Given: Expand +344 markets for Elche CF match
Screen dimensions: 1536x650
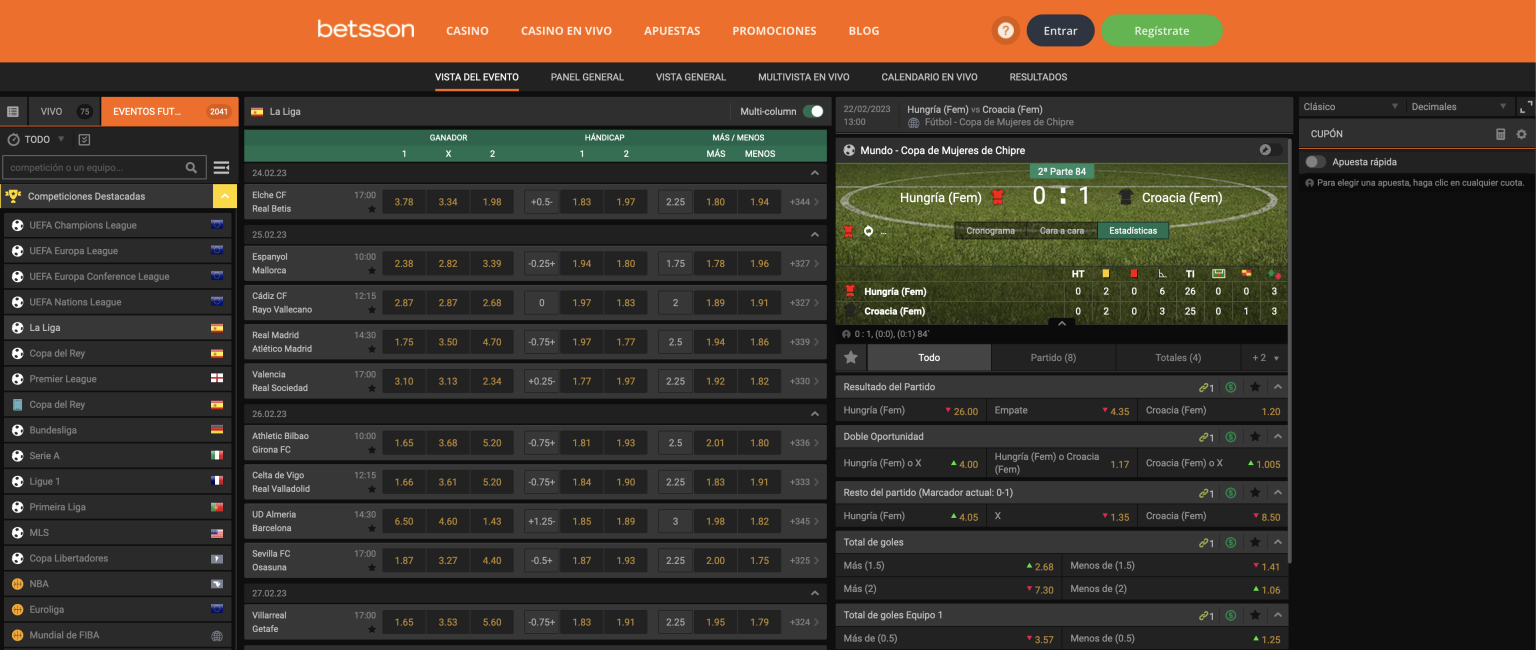Looking at the screenshot, I should tap(805, 202).
